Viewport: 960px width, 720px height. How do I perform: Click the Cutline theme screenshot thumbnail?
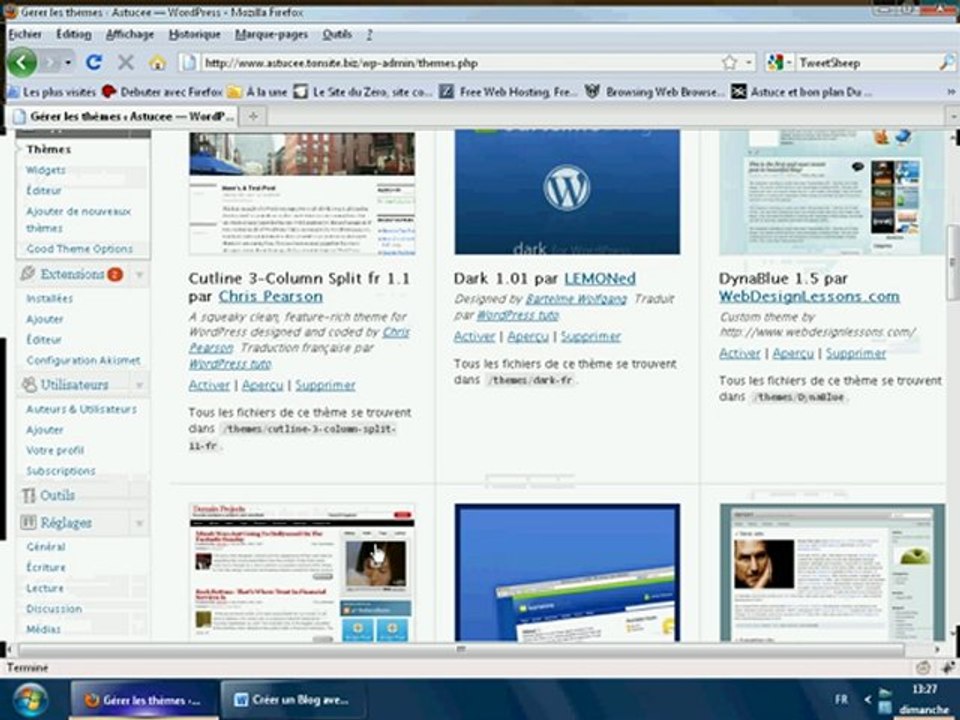click(x=302, y=193)
